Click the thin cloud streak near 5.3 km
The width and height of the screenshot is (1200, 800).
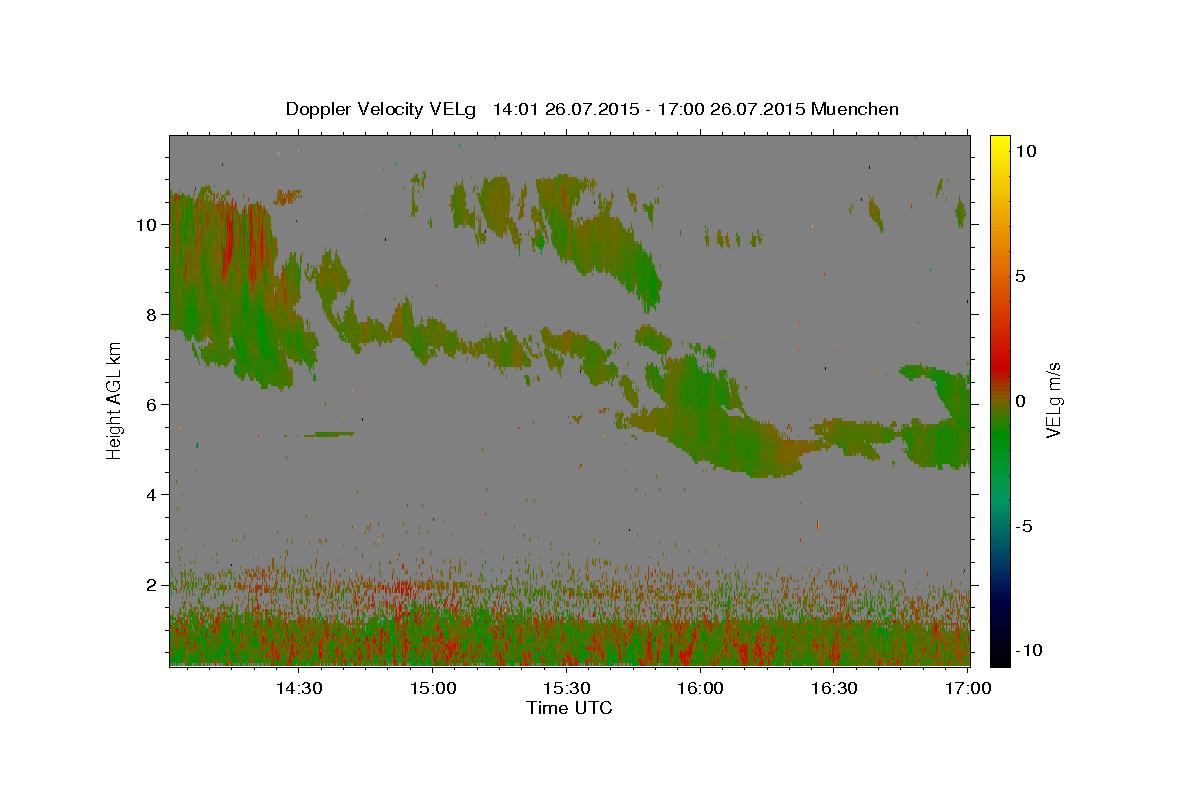tap(320, 434)
